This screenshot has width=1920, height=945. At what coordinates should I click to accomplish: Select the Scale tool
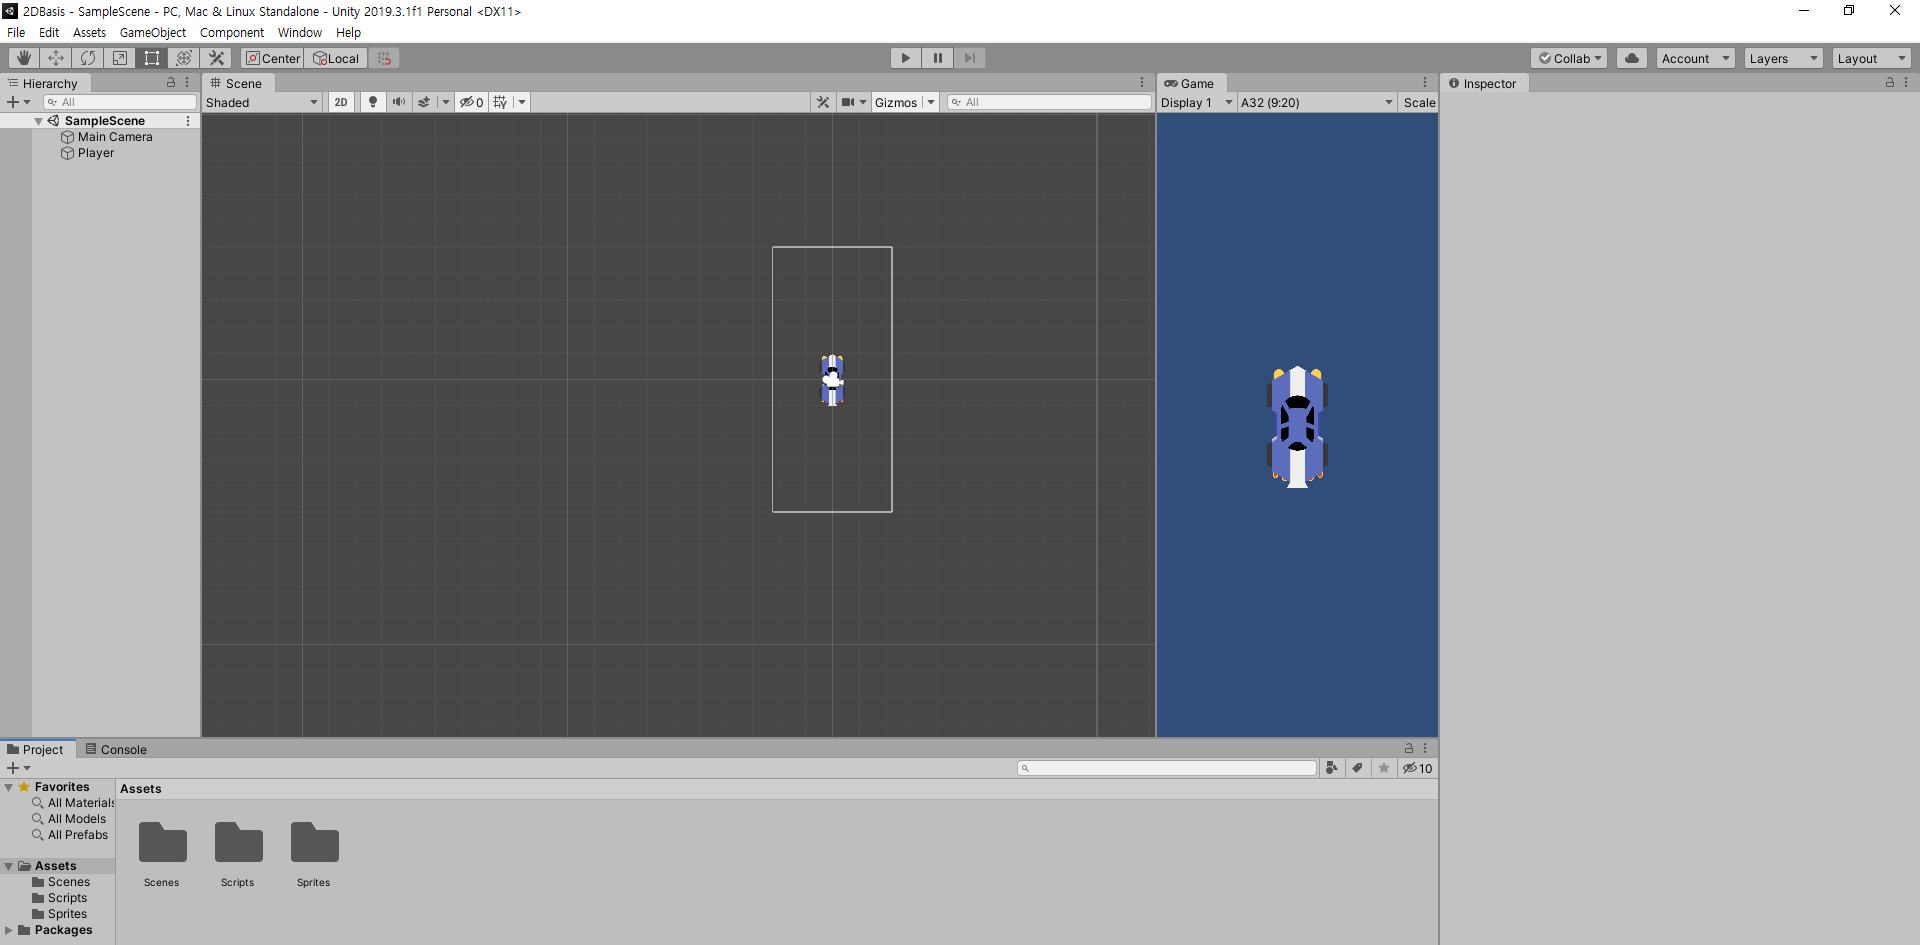(x=120, y=58)
